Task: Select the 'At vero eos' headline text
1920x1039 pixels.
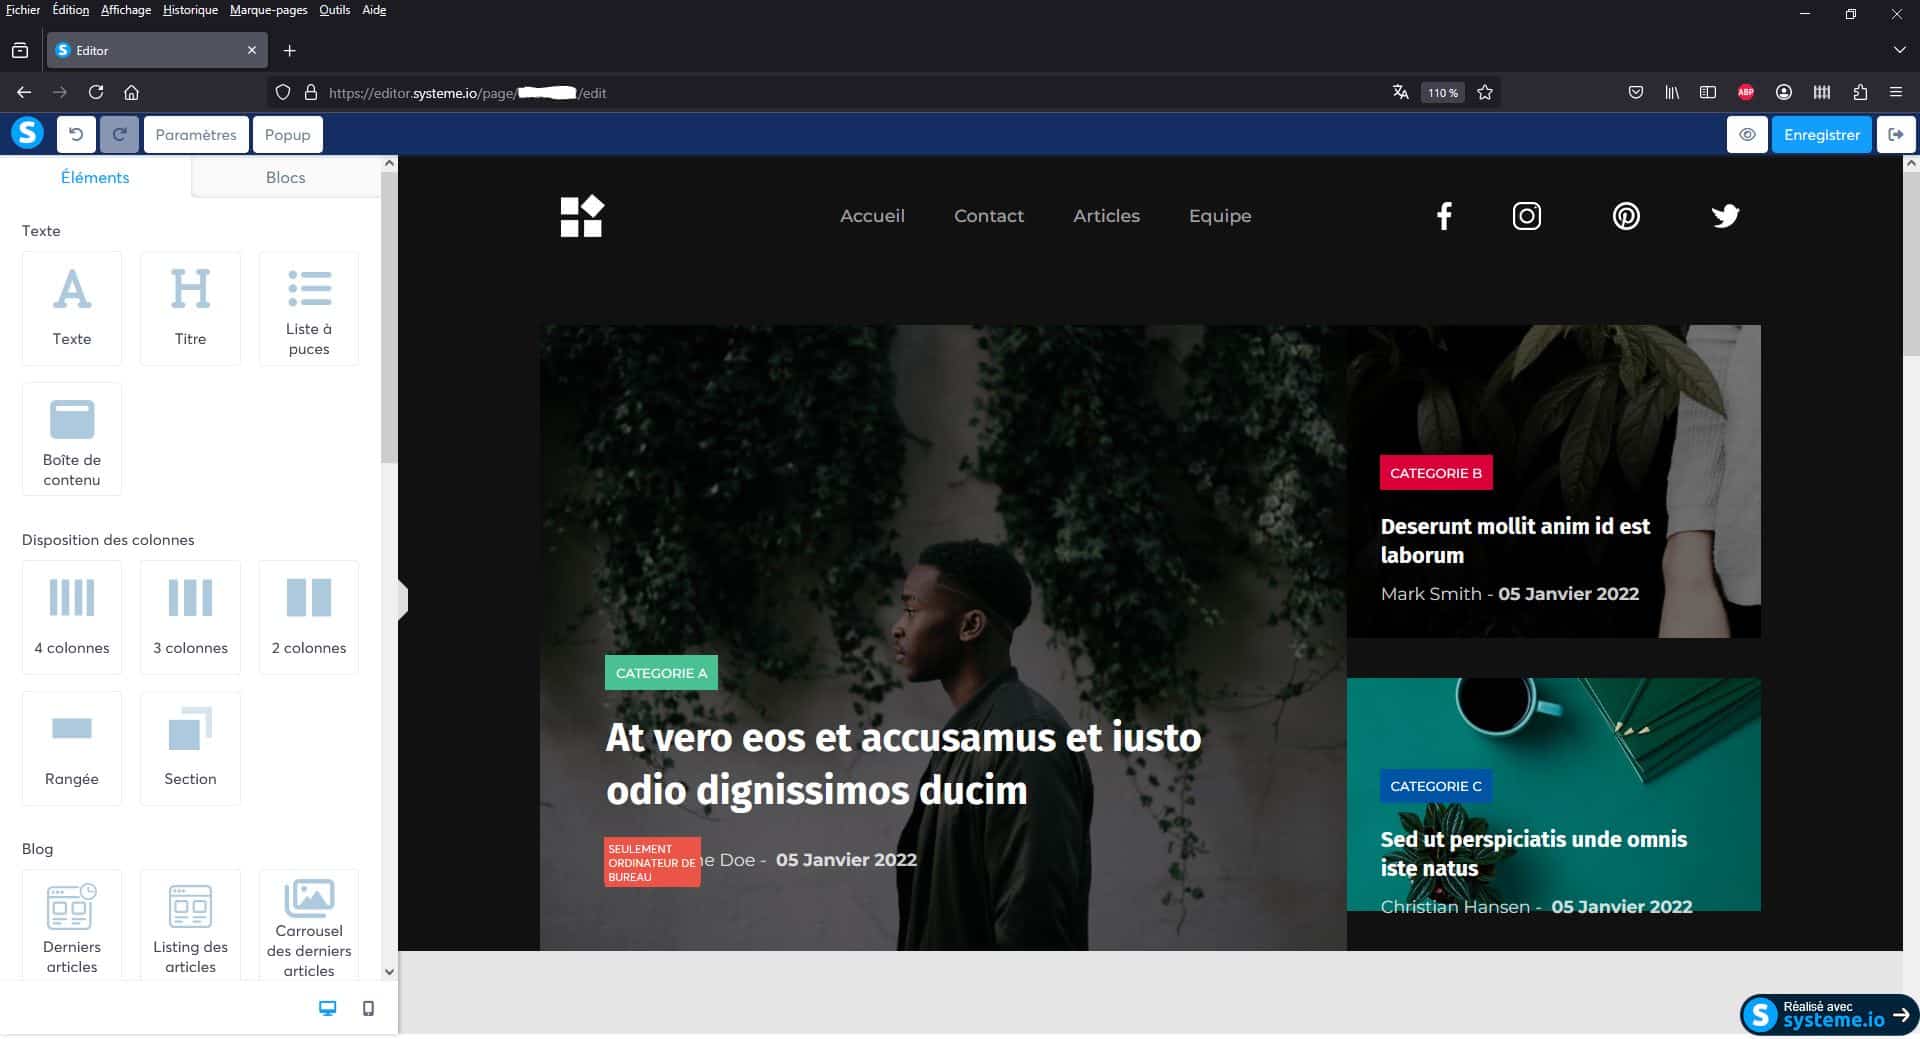Action: [903, 764]
